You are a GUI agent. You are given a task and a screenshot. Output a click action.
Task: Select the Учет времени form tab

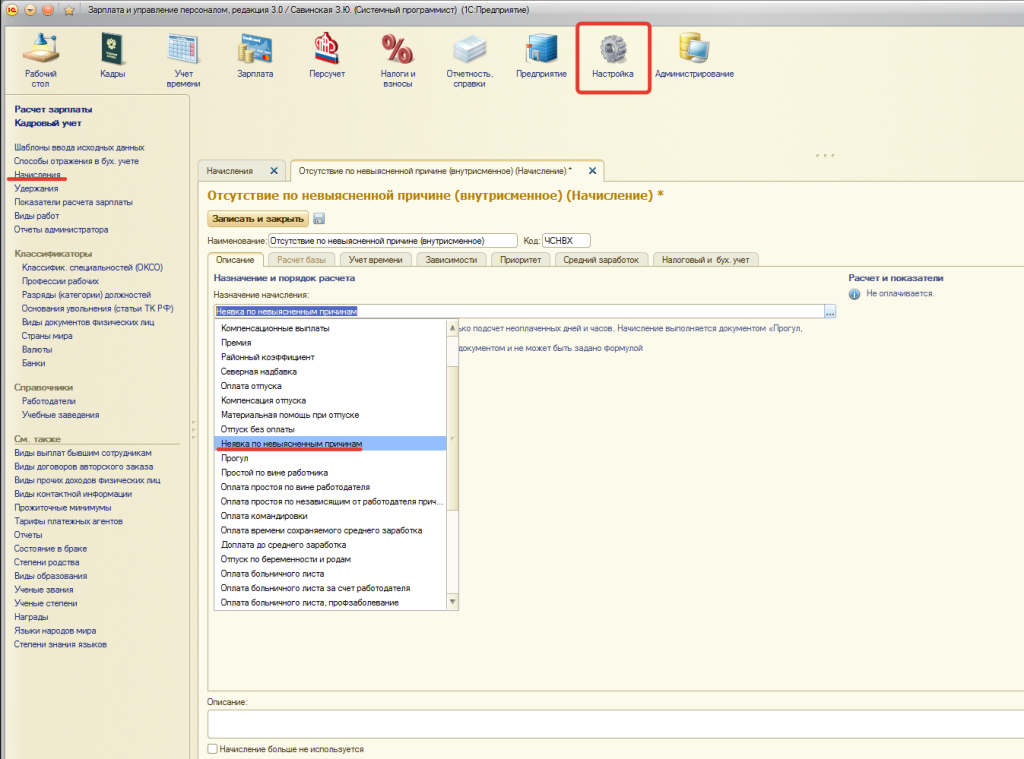376,259
